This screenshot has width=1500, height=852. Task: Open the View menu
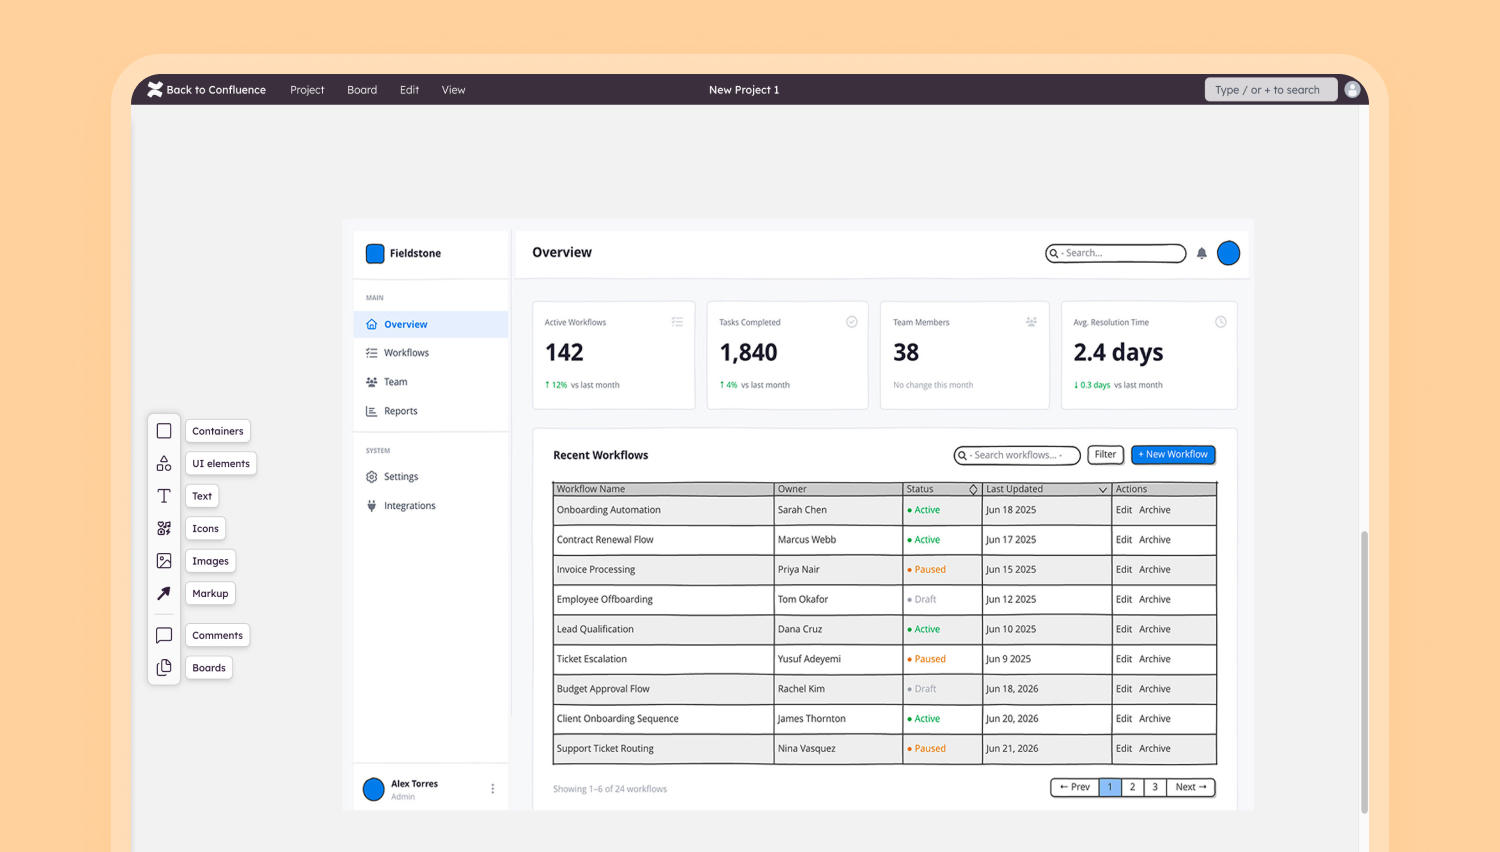pyautogui.click(x=453, y=90)
